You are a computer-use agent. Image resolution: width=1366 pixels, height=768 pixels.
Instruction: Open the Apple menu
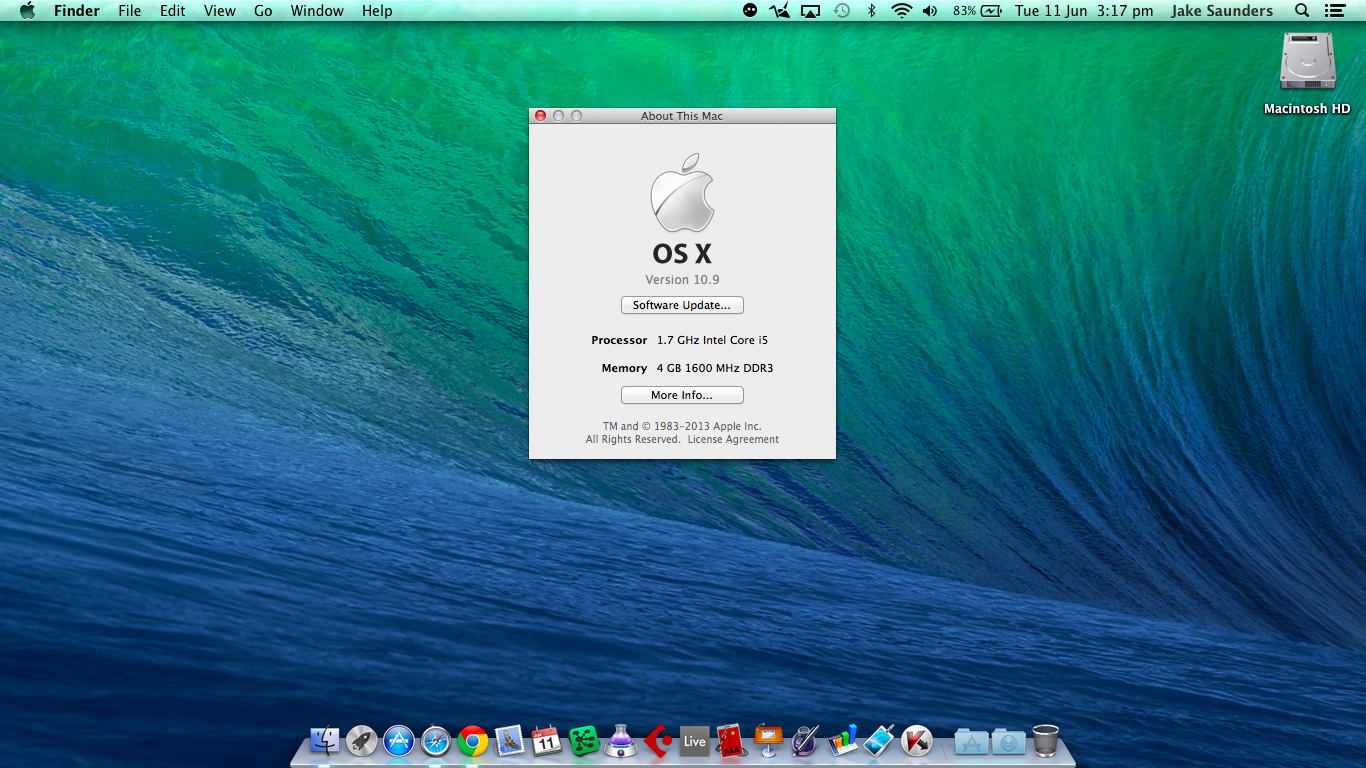point(27,11)
